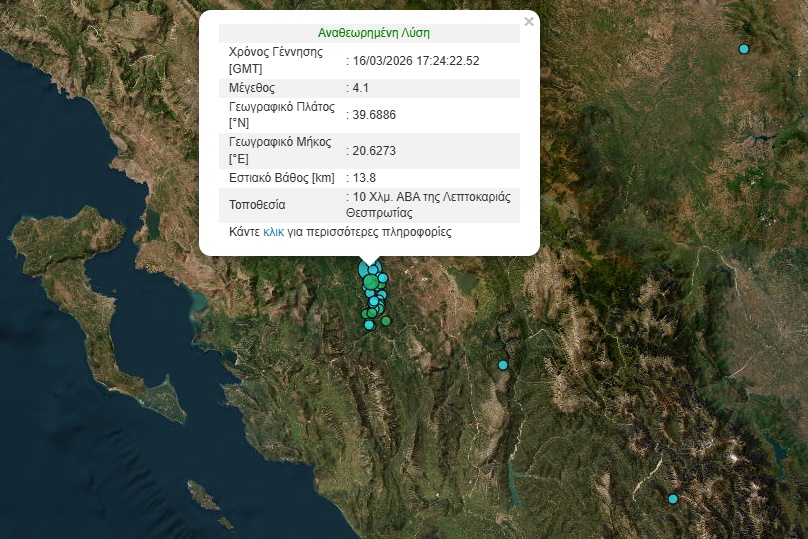808x539 pixels.
Task: Select the cyan marker at the bottom-right of the map
Action: click(673, 499)
